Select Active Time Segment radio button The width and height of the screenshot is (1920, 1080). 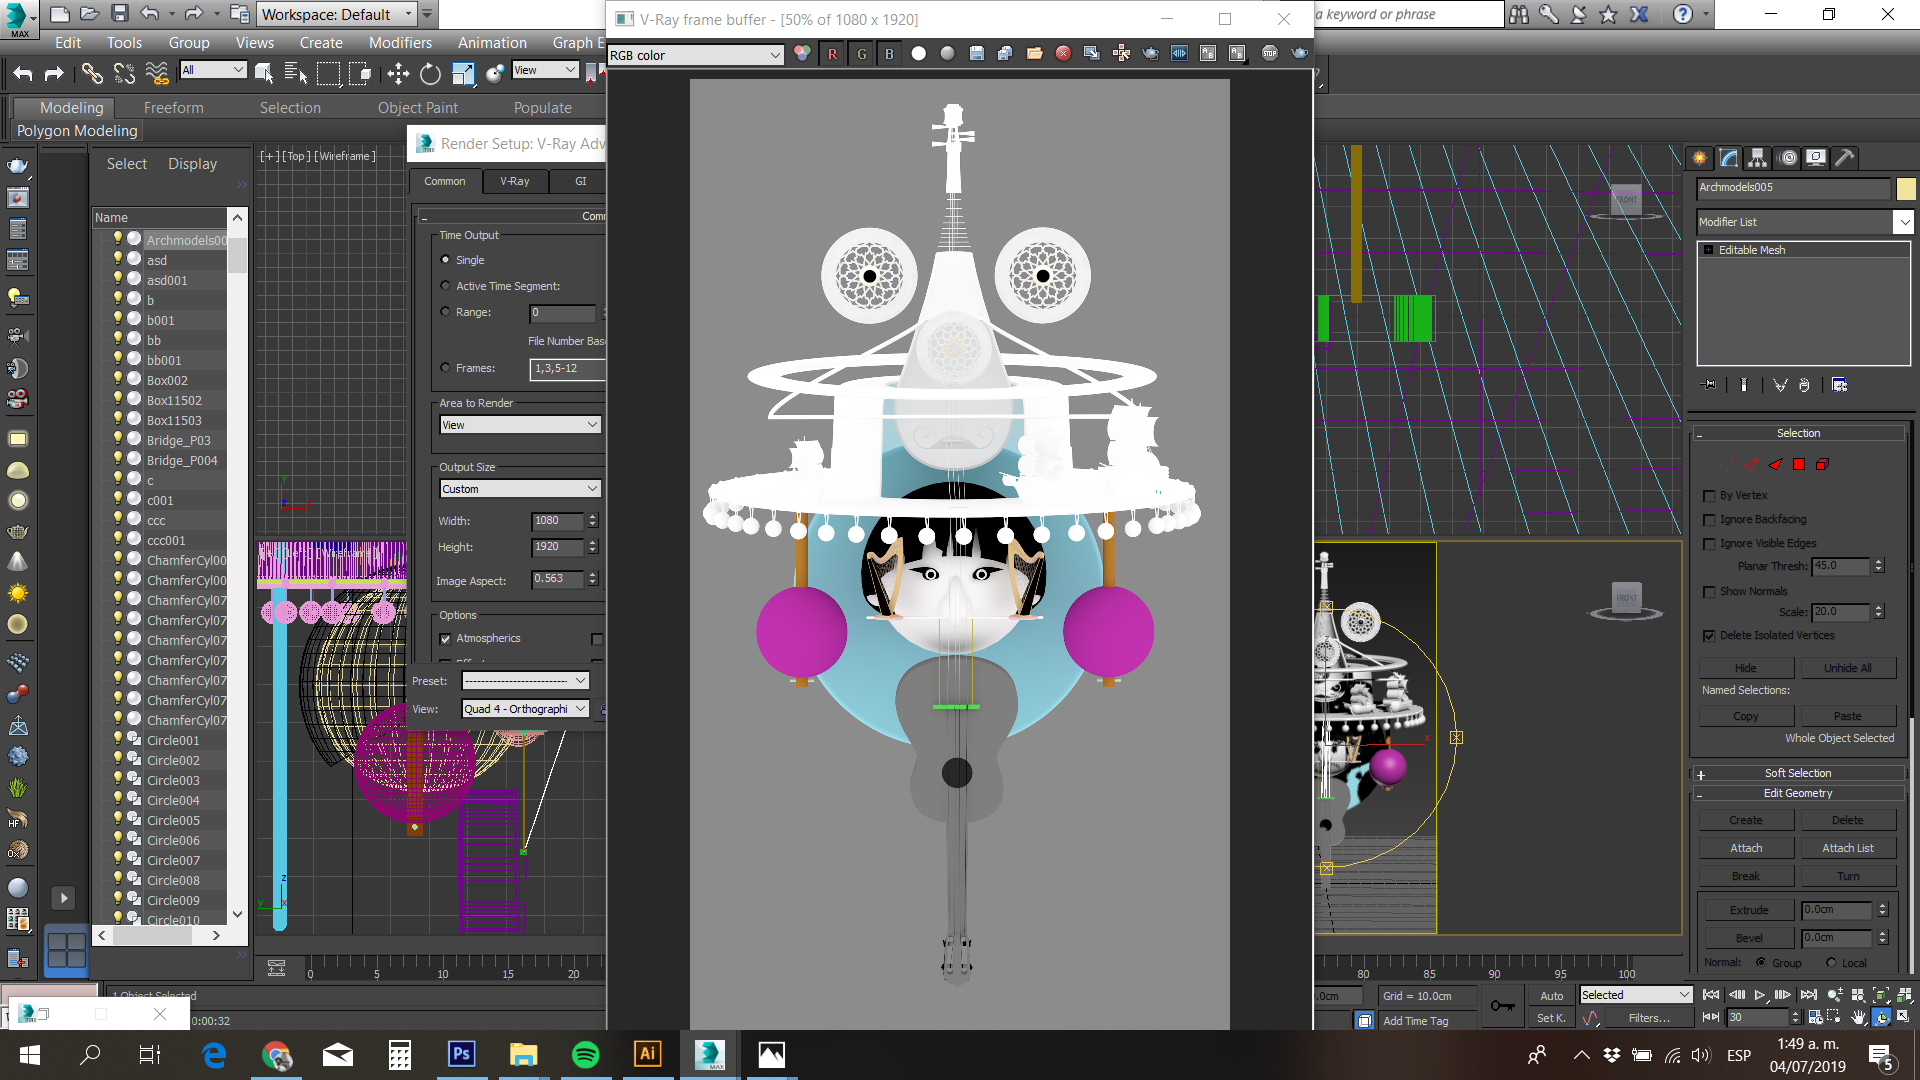click(445, 286)
